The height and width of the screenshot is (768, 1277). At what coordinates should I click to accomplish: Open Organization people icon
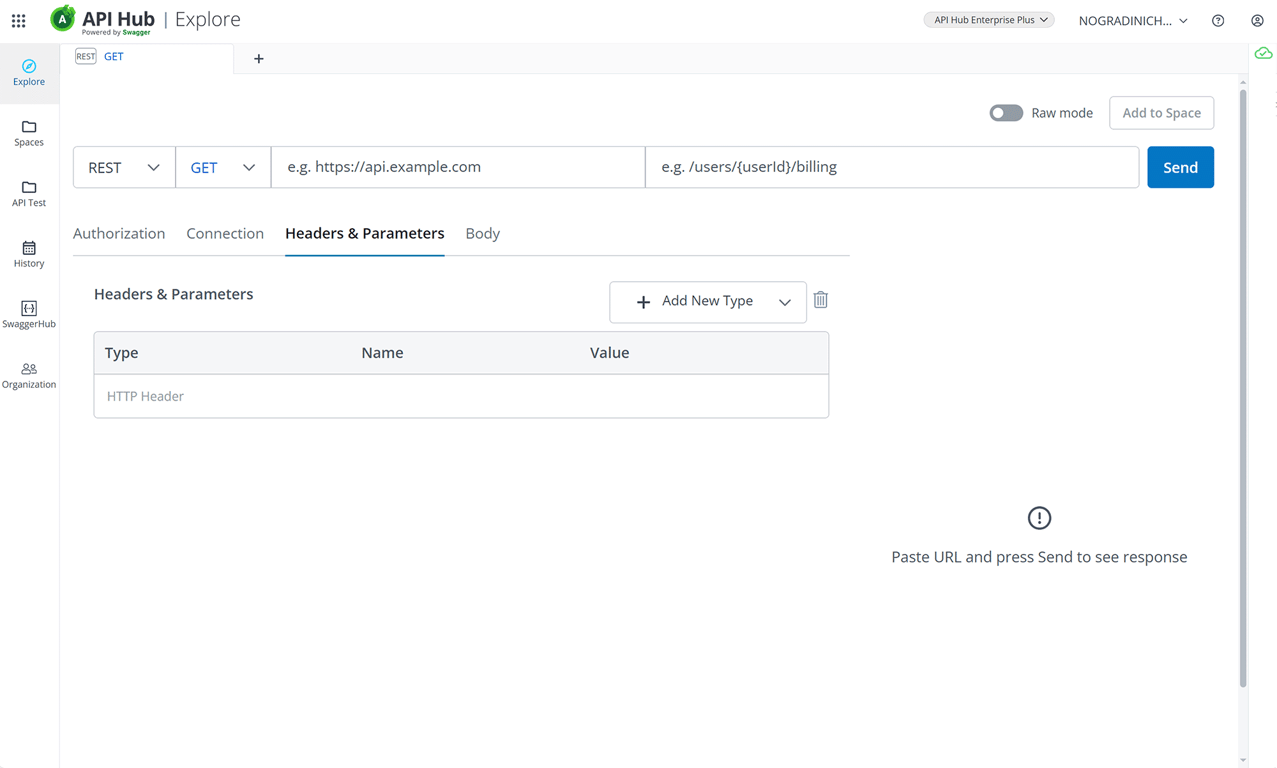[x=29, y=369]
